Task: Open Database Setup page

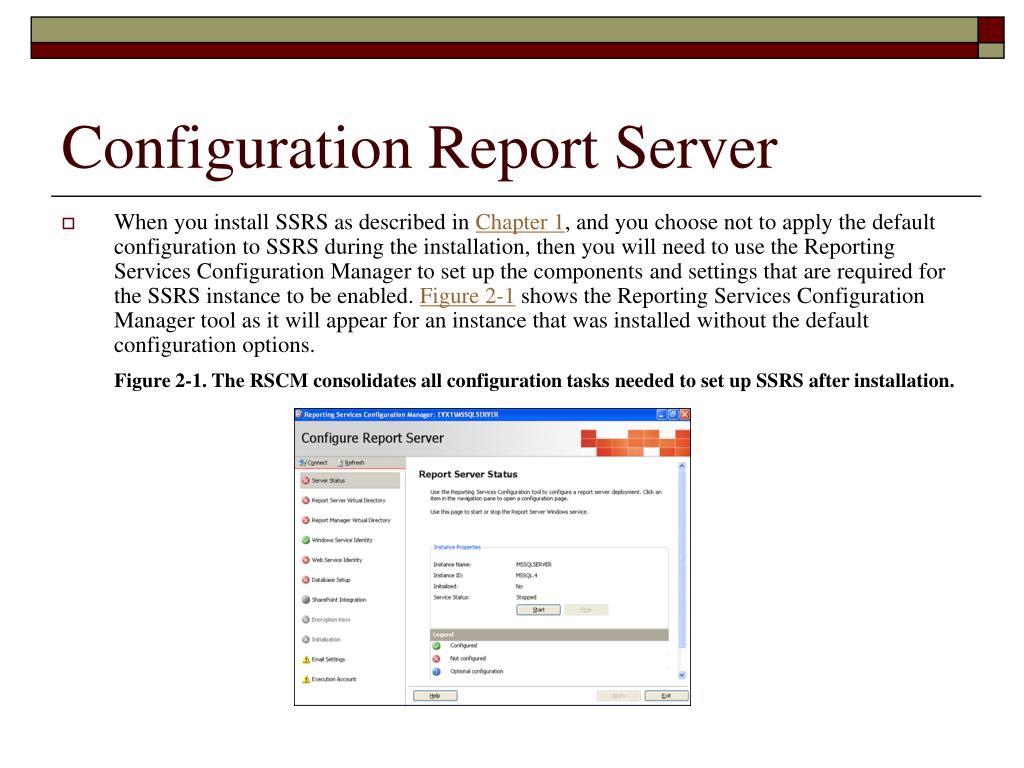Action: coord(326,580)
